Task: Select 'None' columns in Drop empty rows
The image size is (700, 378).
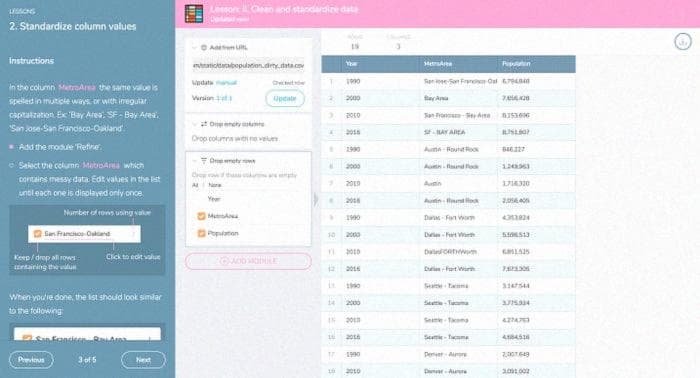Action: click(x=215, y=185)
